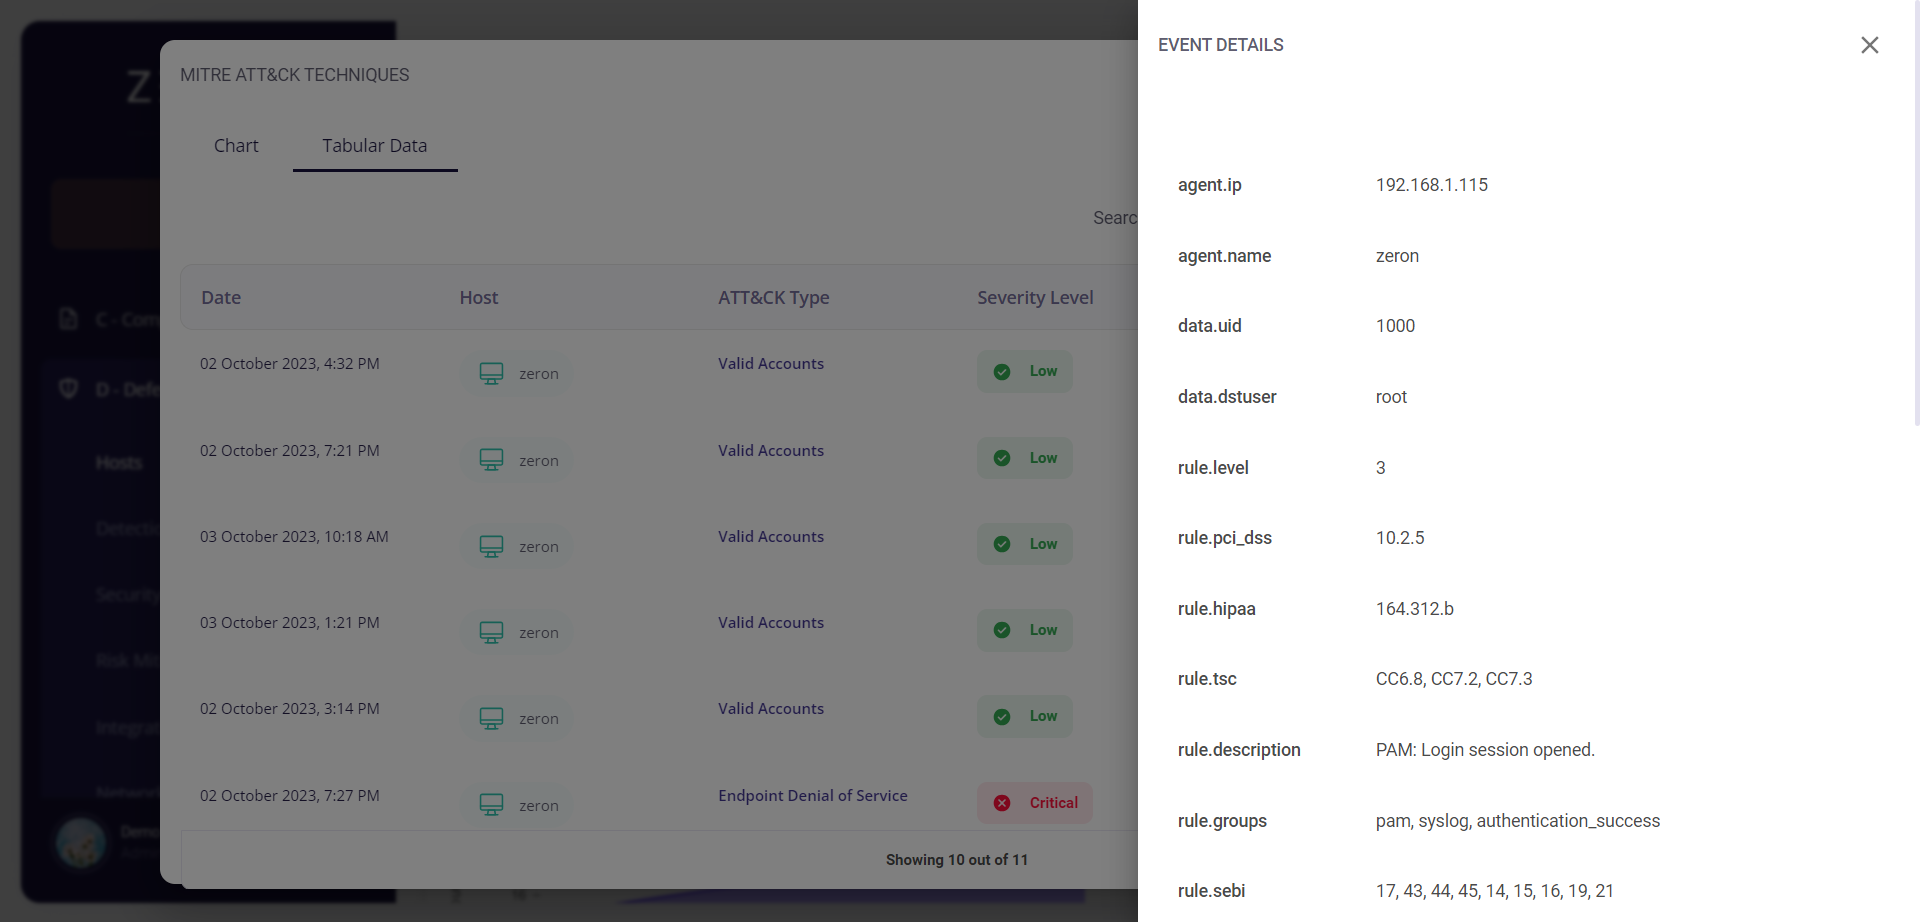The height and width of the screenshot is (922, 1920).
Task: Click the user avatar in the sidebar
Action: point(81,842)
